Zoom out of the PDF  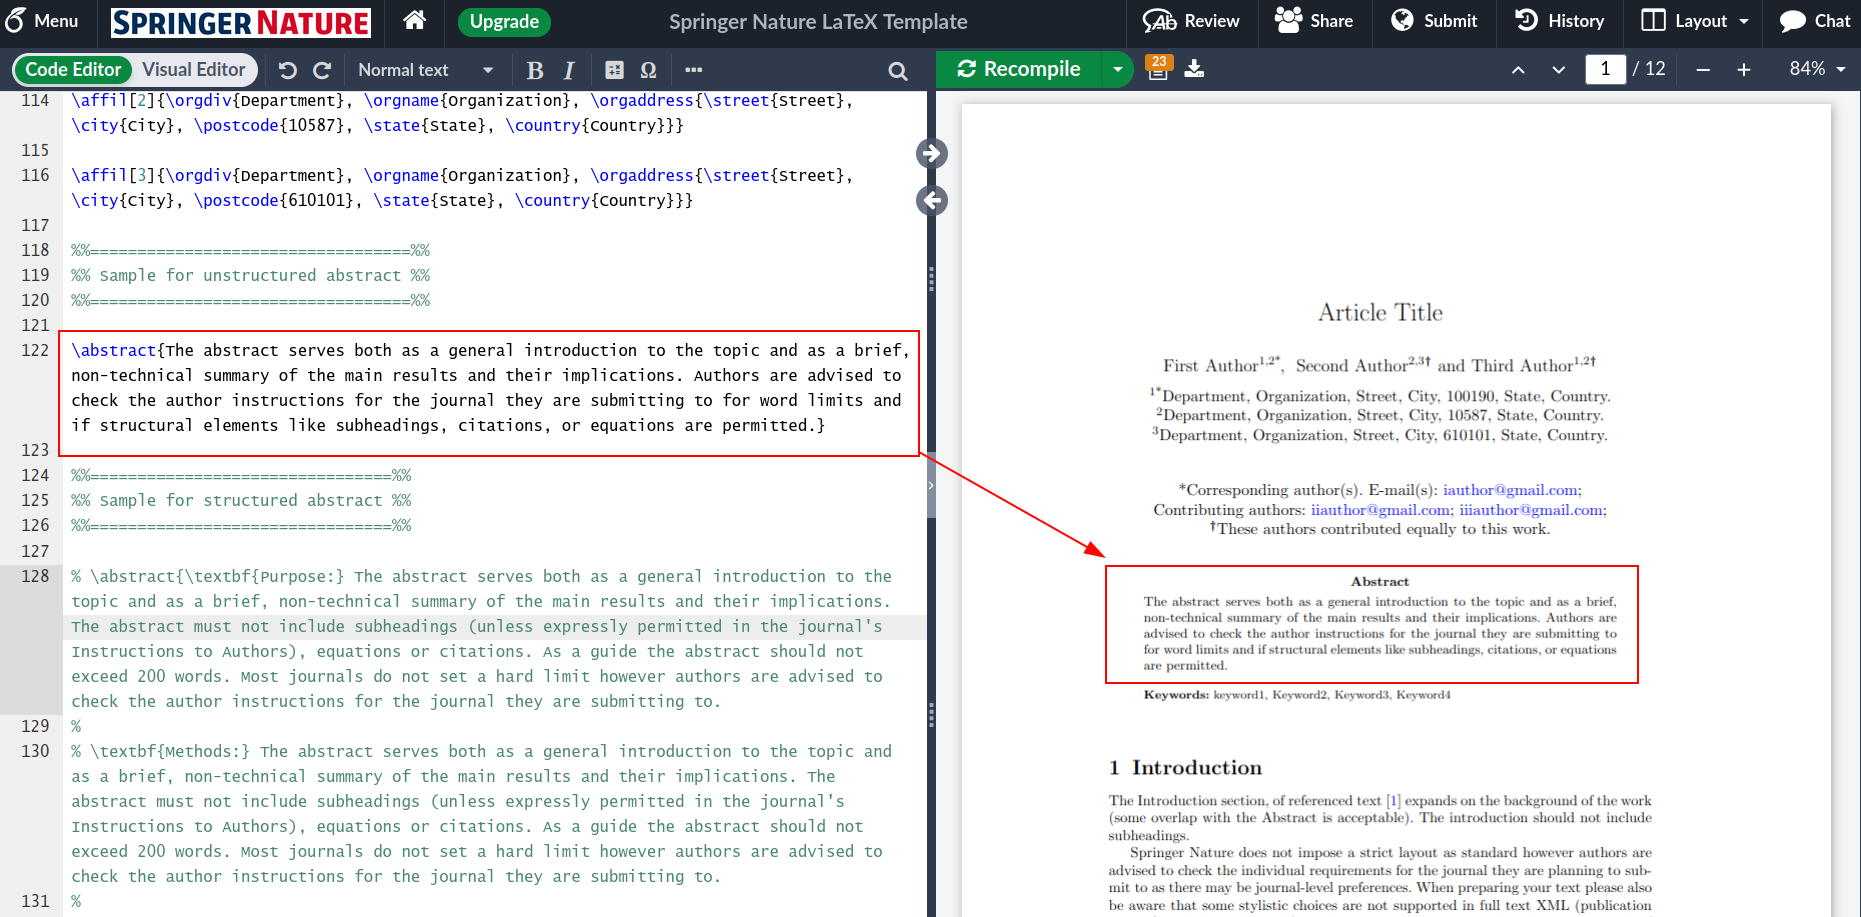1703,70
